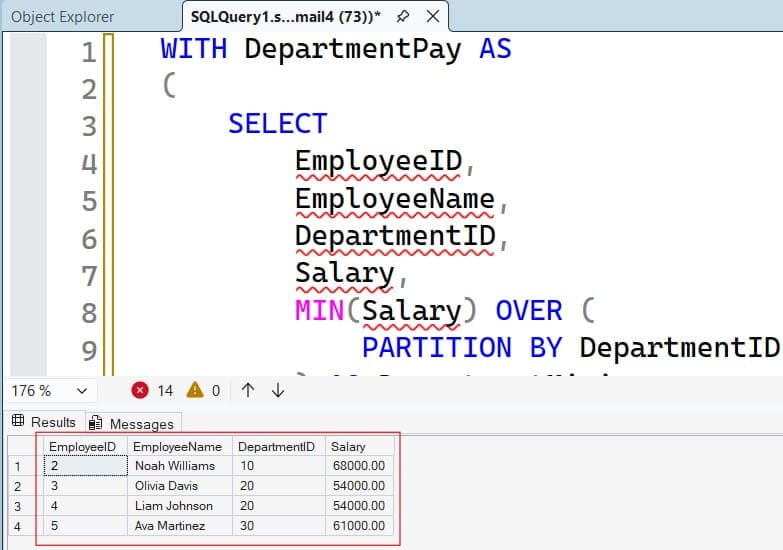
Task: Click EmployeeID cell 5 in Ava's row
Action: coord(85,526)
